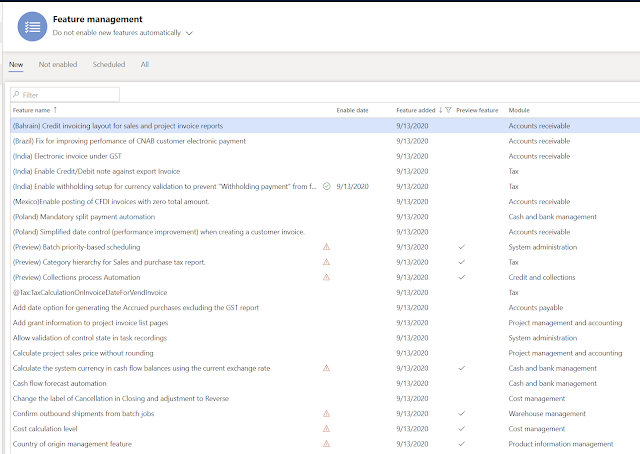The height and width of the screenshot is (454, 640).
Task: Click the warning icon beside Cost calculation level
Action: 327,429
